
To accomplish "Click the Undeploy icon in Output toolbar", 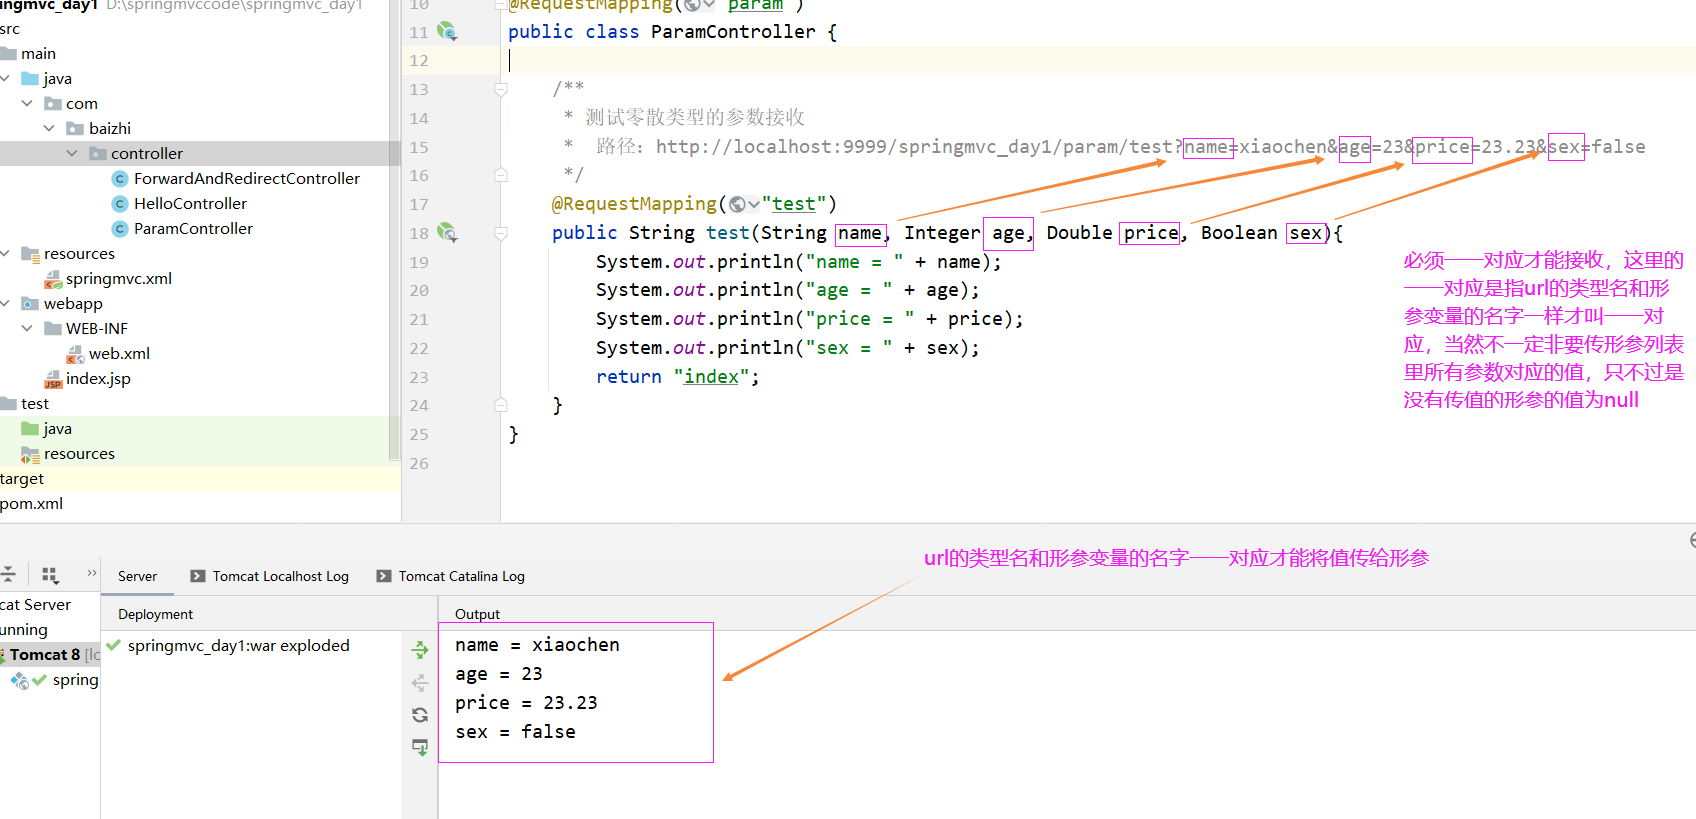I will tap(420, 683).
